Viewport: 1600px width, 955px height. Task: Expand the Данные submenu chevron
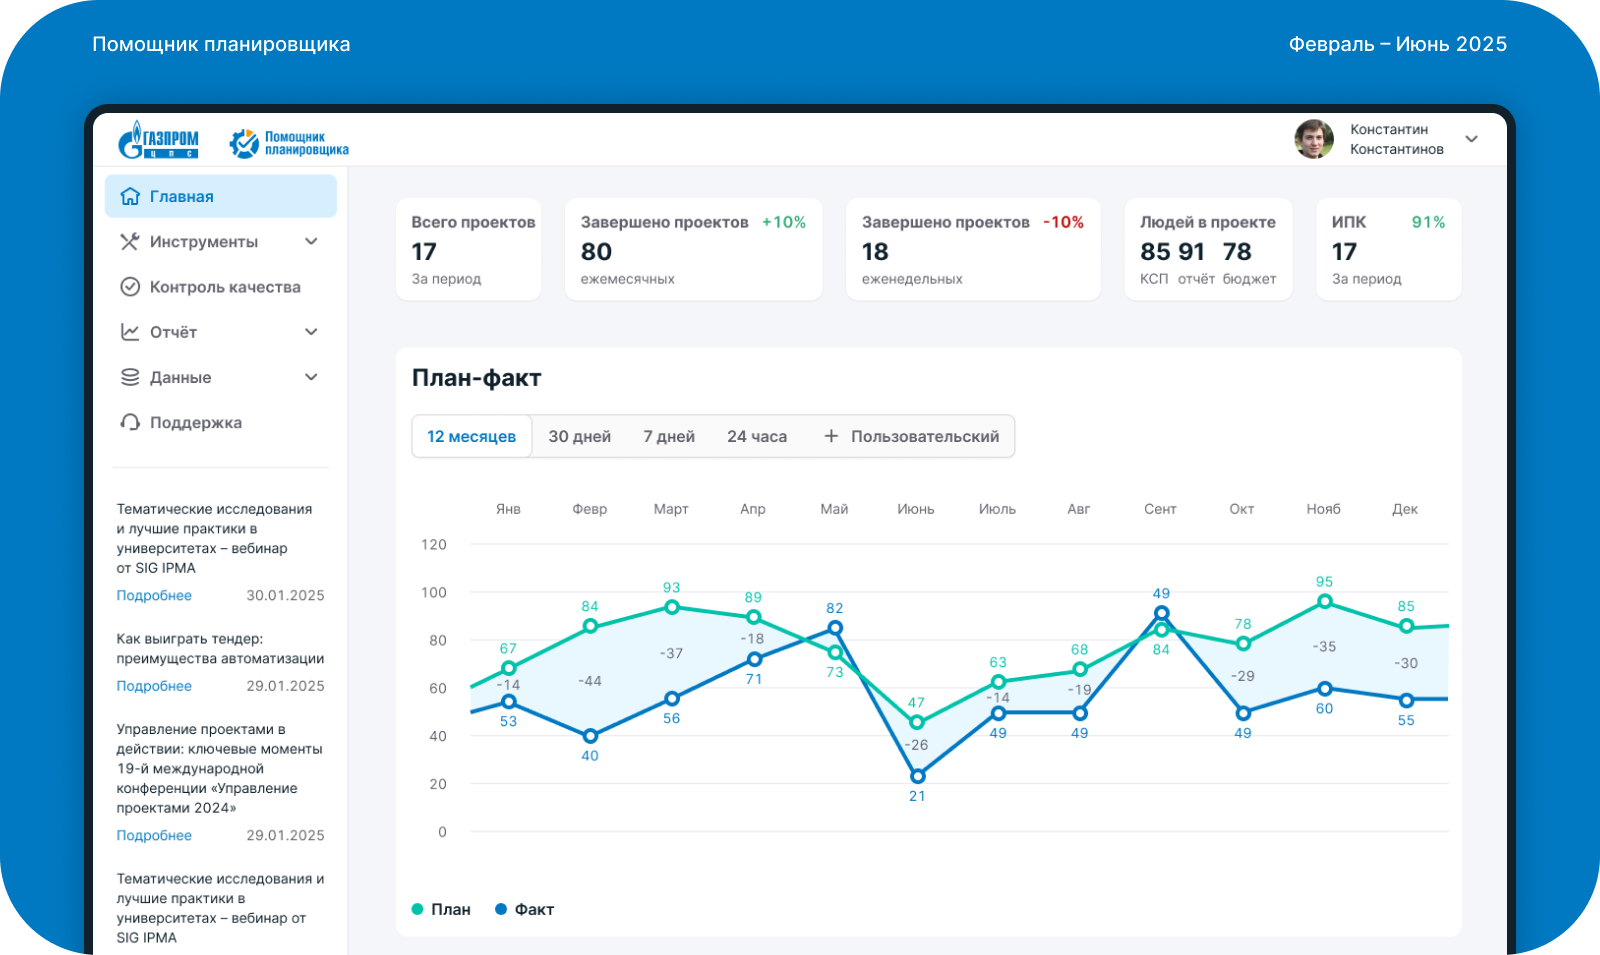311,377
